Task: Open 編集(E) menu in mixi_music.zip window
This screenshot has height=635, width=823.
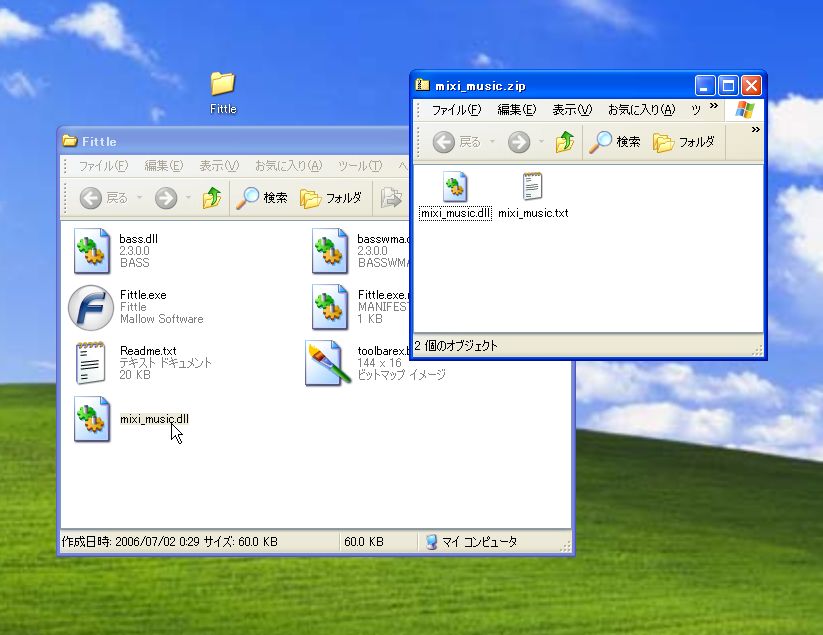Action: pos(516,110)
